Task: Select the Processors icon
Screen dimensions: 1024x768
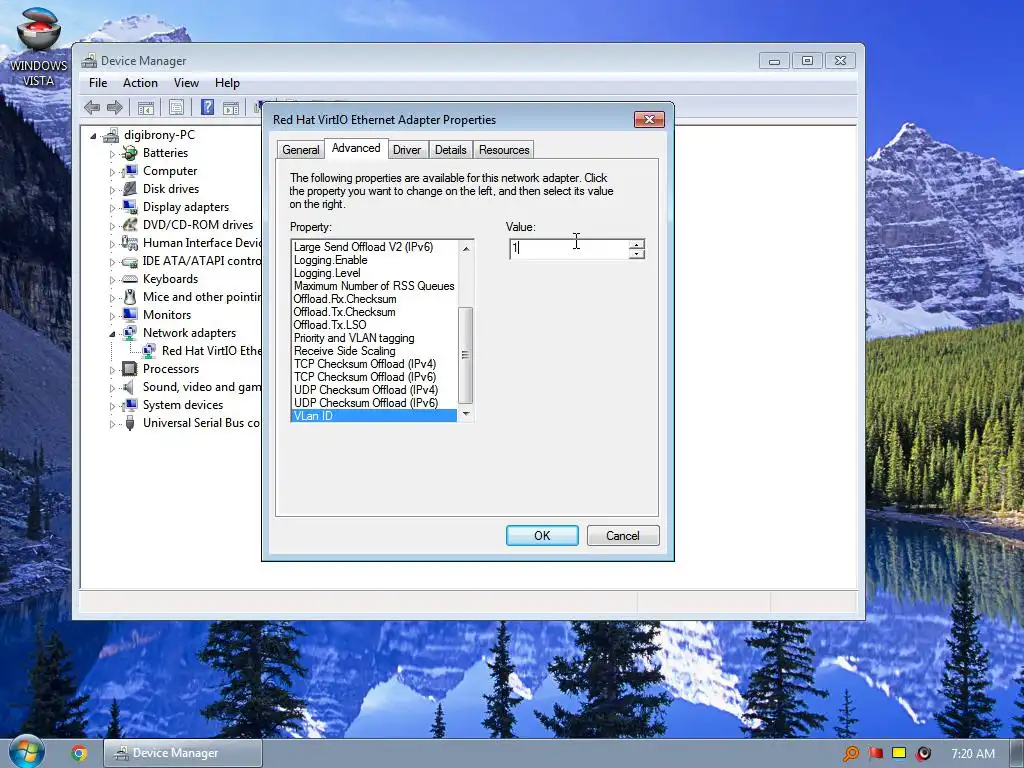Action: click(x=130, y=369)
